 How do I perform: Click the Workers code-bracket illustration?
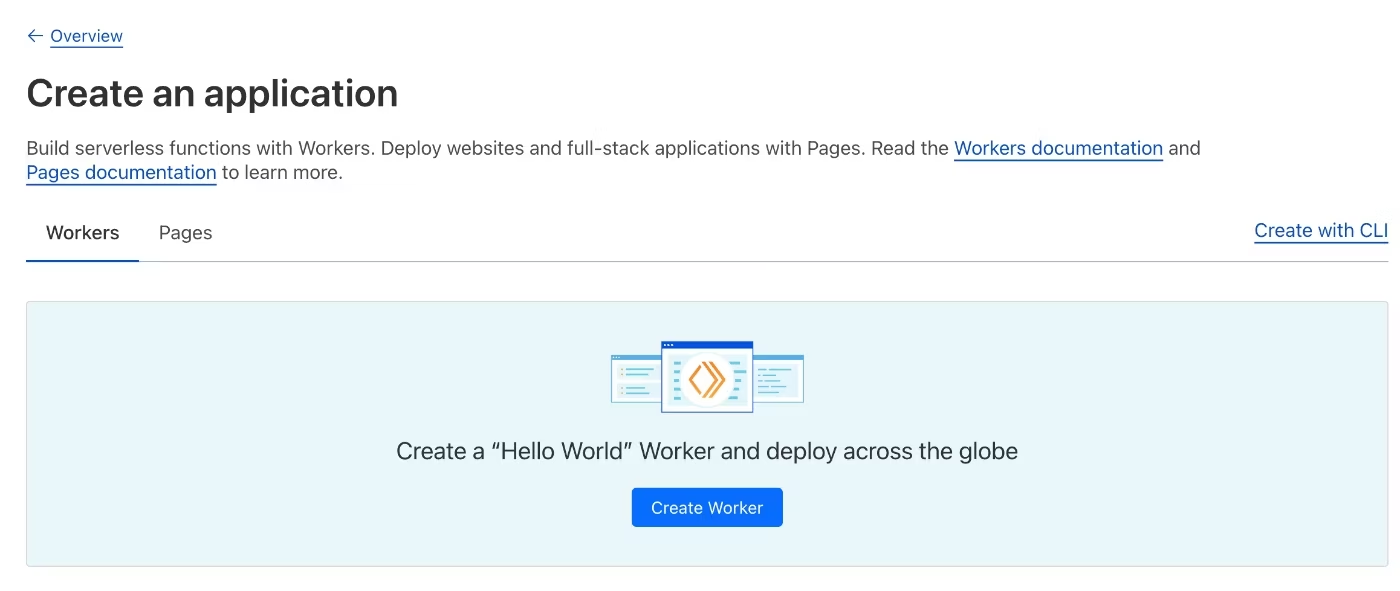pos(707,377)
